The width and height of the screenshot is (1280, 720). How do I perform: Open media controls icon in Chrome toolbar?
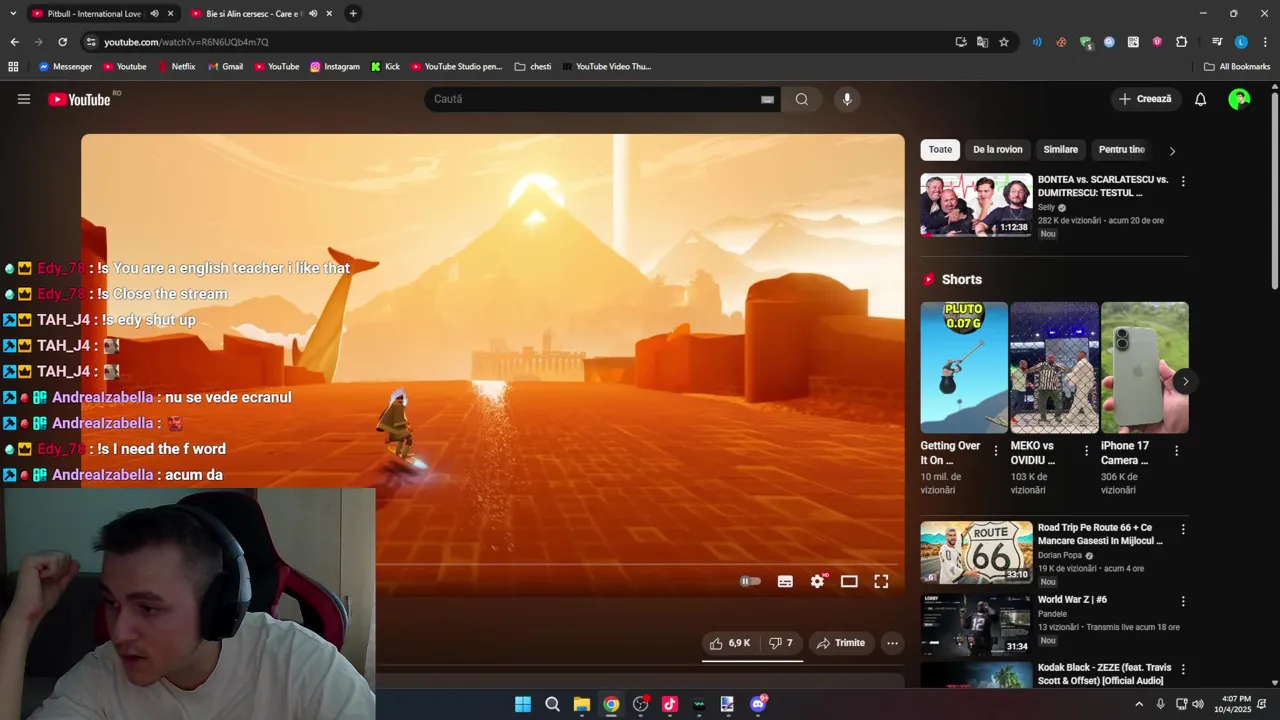point(1217,42)
